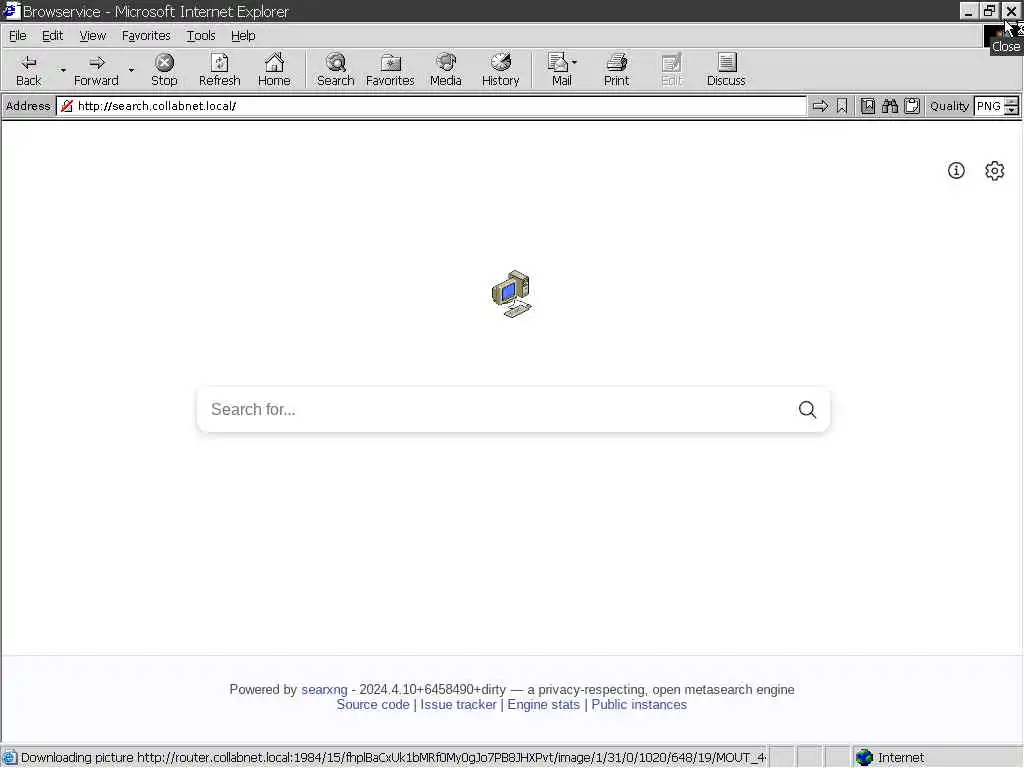
Task: Open the History toolbar panel
Action: point(500,69)
